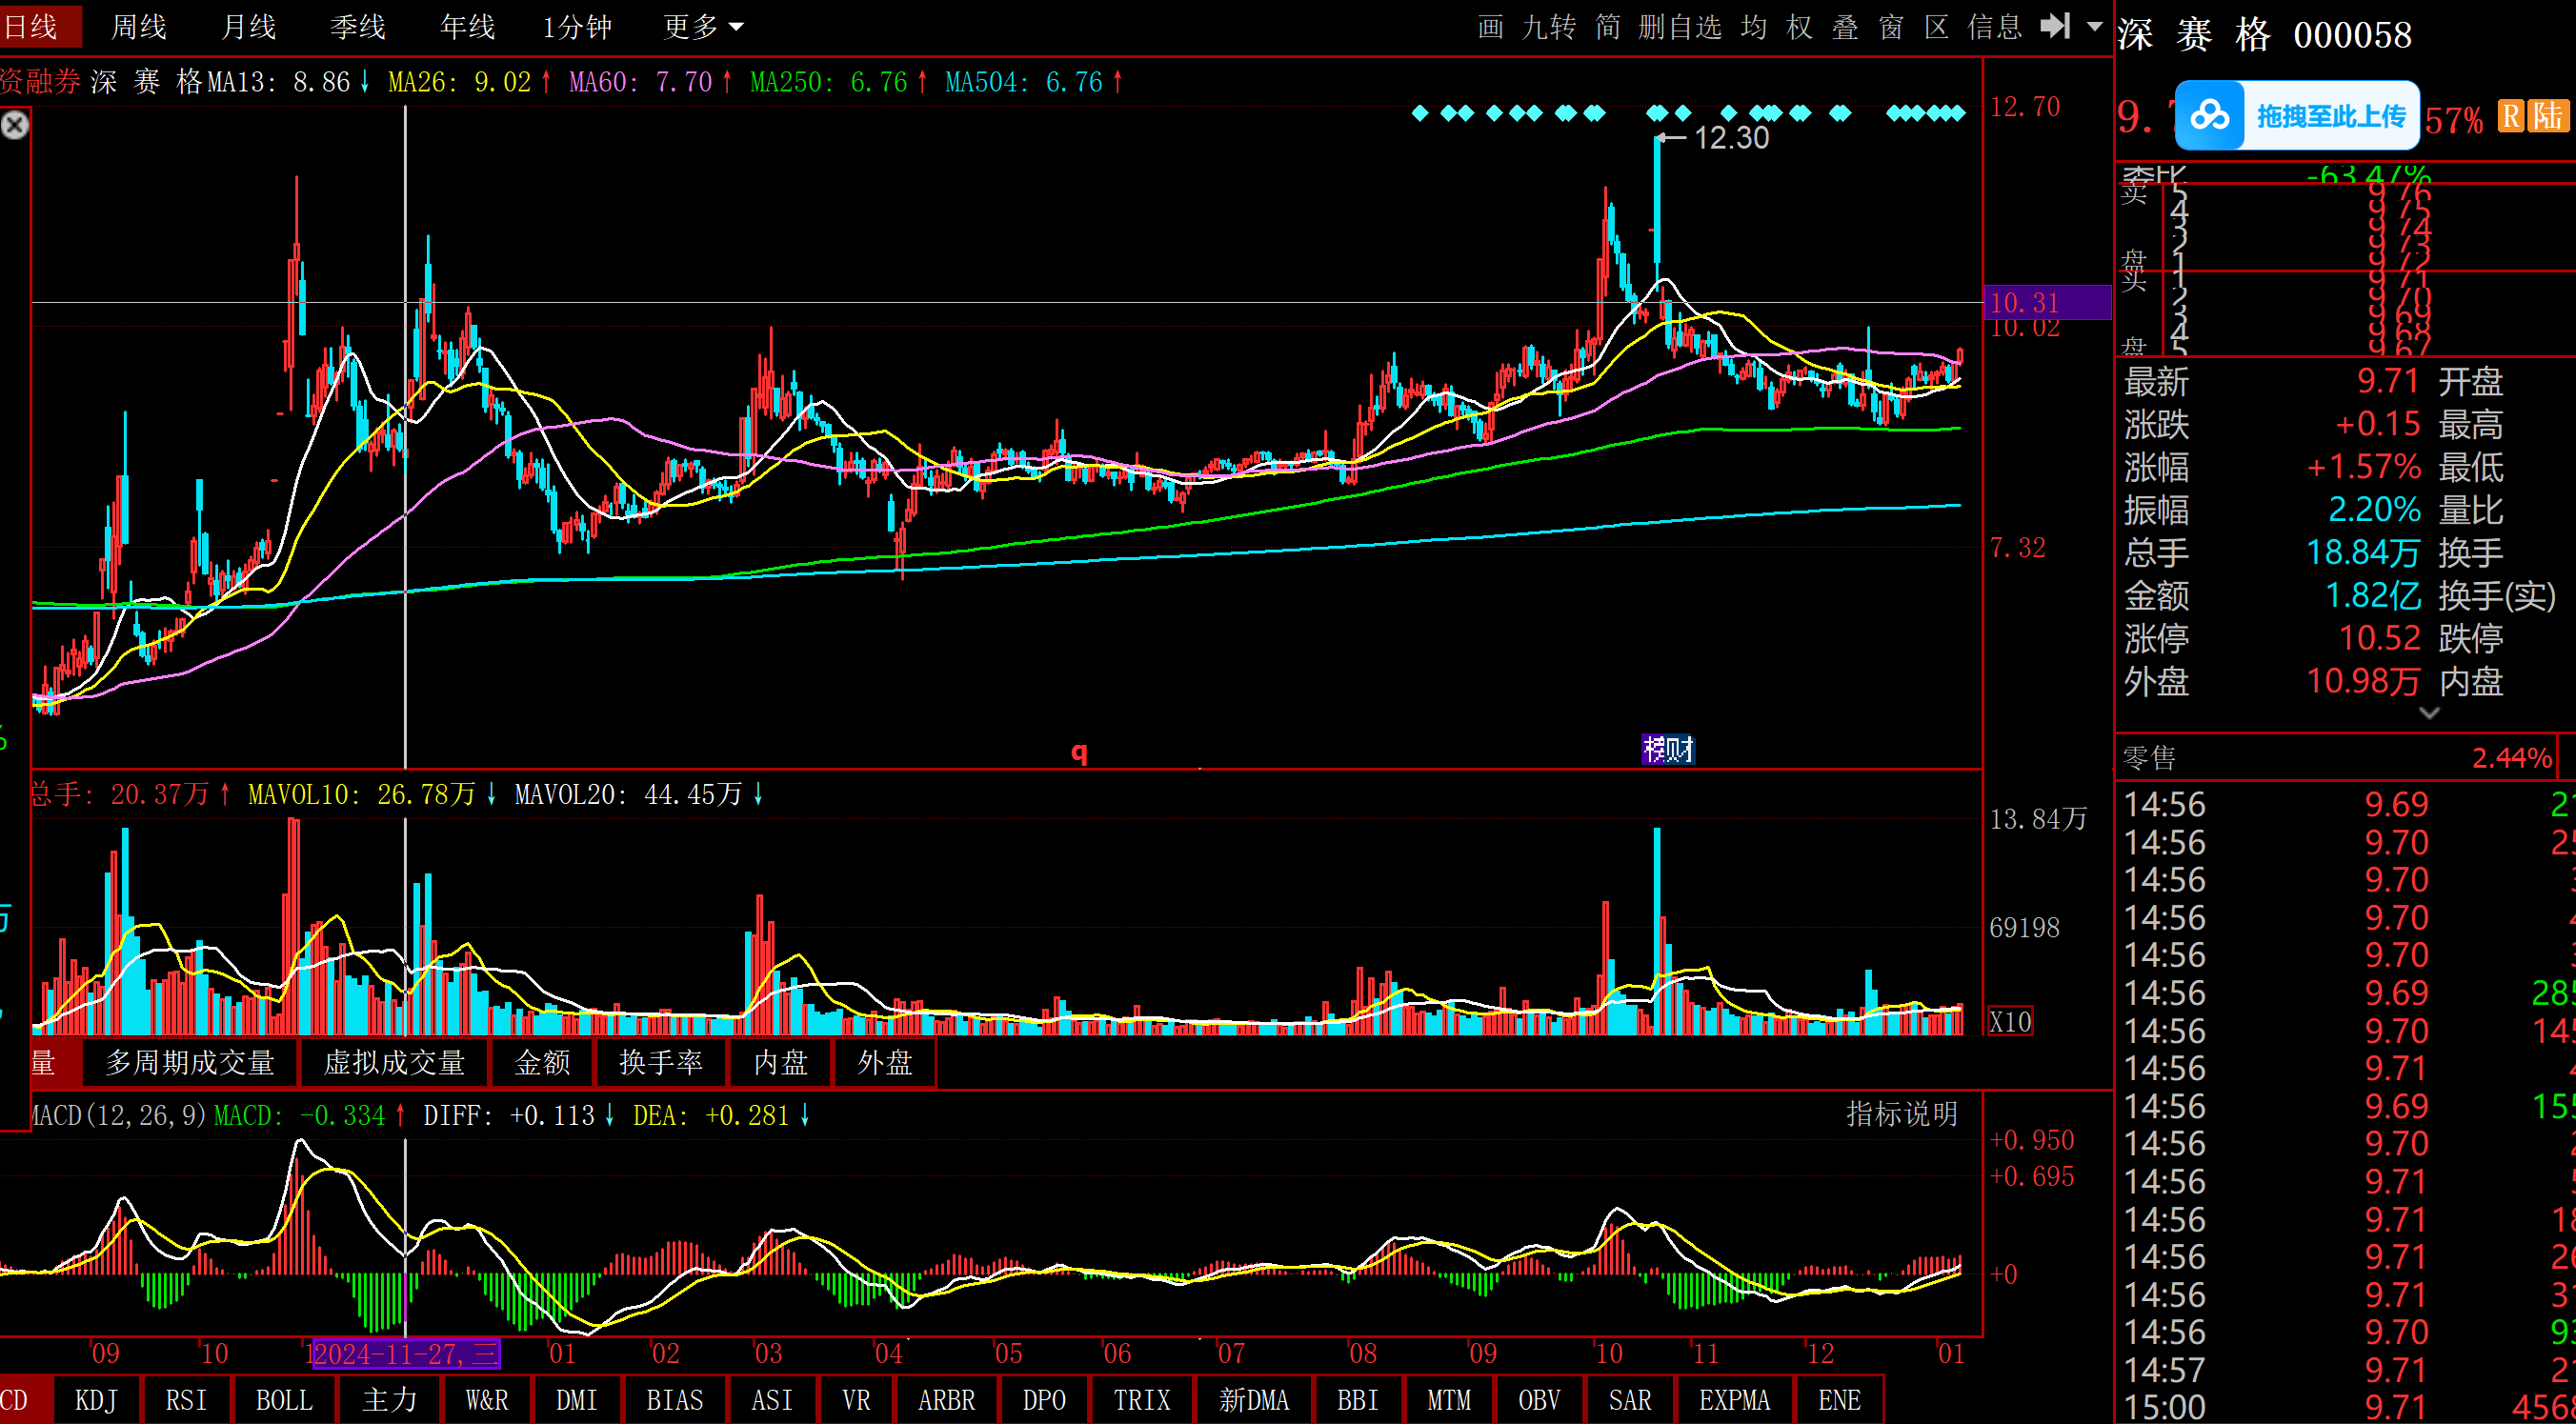The image size is (2576, 1424).
Task: Click the skip-to-end arrow icon
Action: click(2055, 26)
